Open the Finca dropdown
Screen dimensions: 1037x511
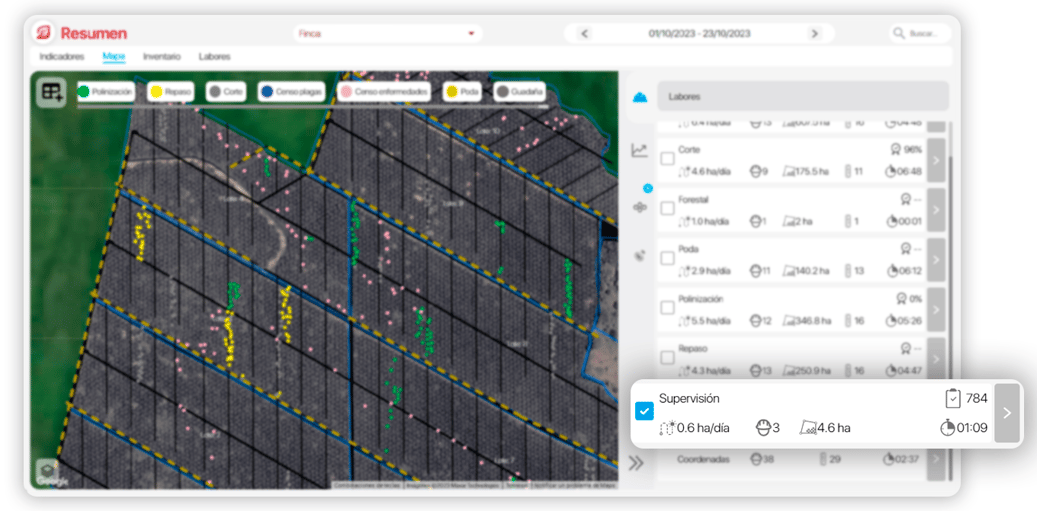pos(388,33)
